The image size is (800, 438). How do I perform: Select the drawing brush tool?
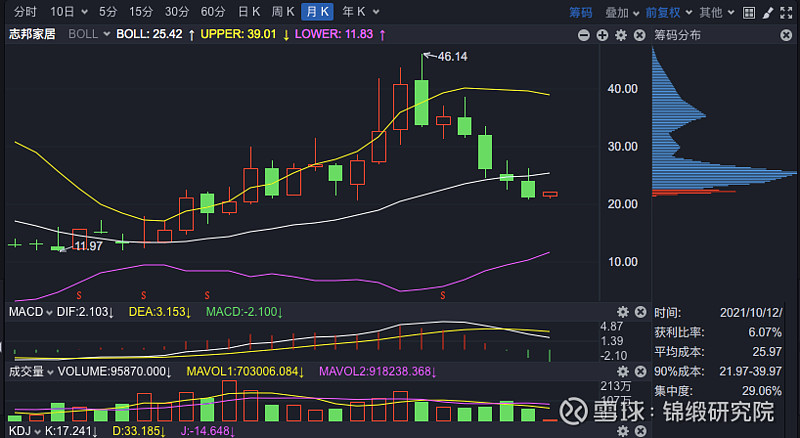(x=766, y=13)
